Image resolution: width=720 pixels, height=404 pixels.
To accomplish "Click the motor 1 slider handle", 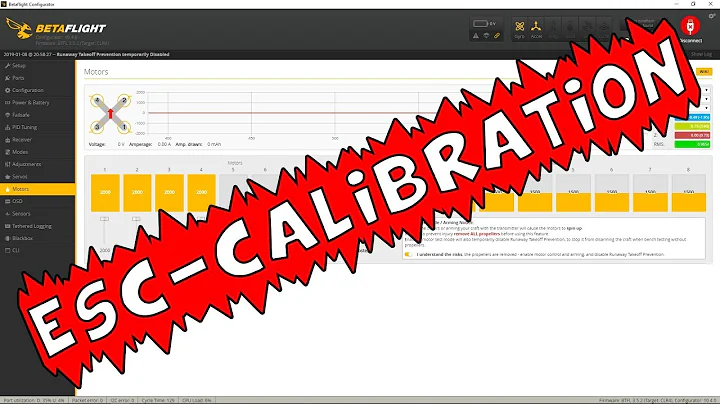I will tap(105, 219).
